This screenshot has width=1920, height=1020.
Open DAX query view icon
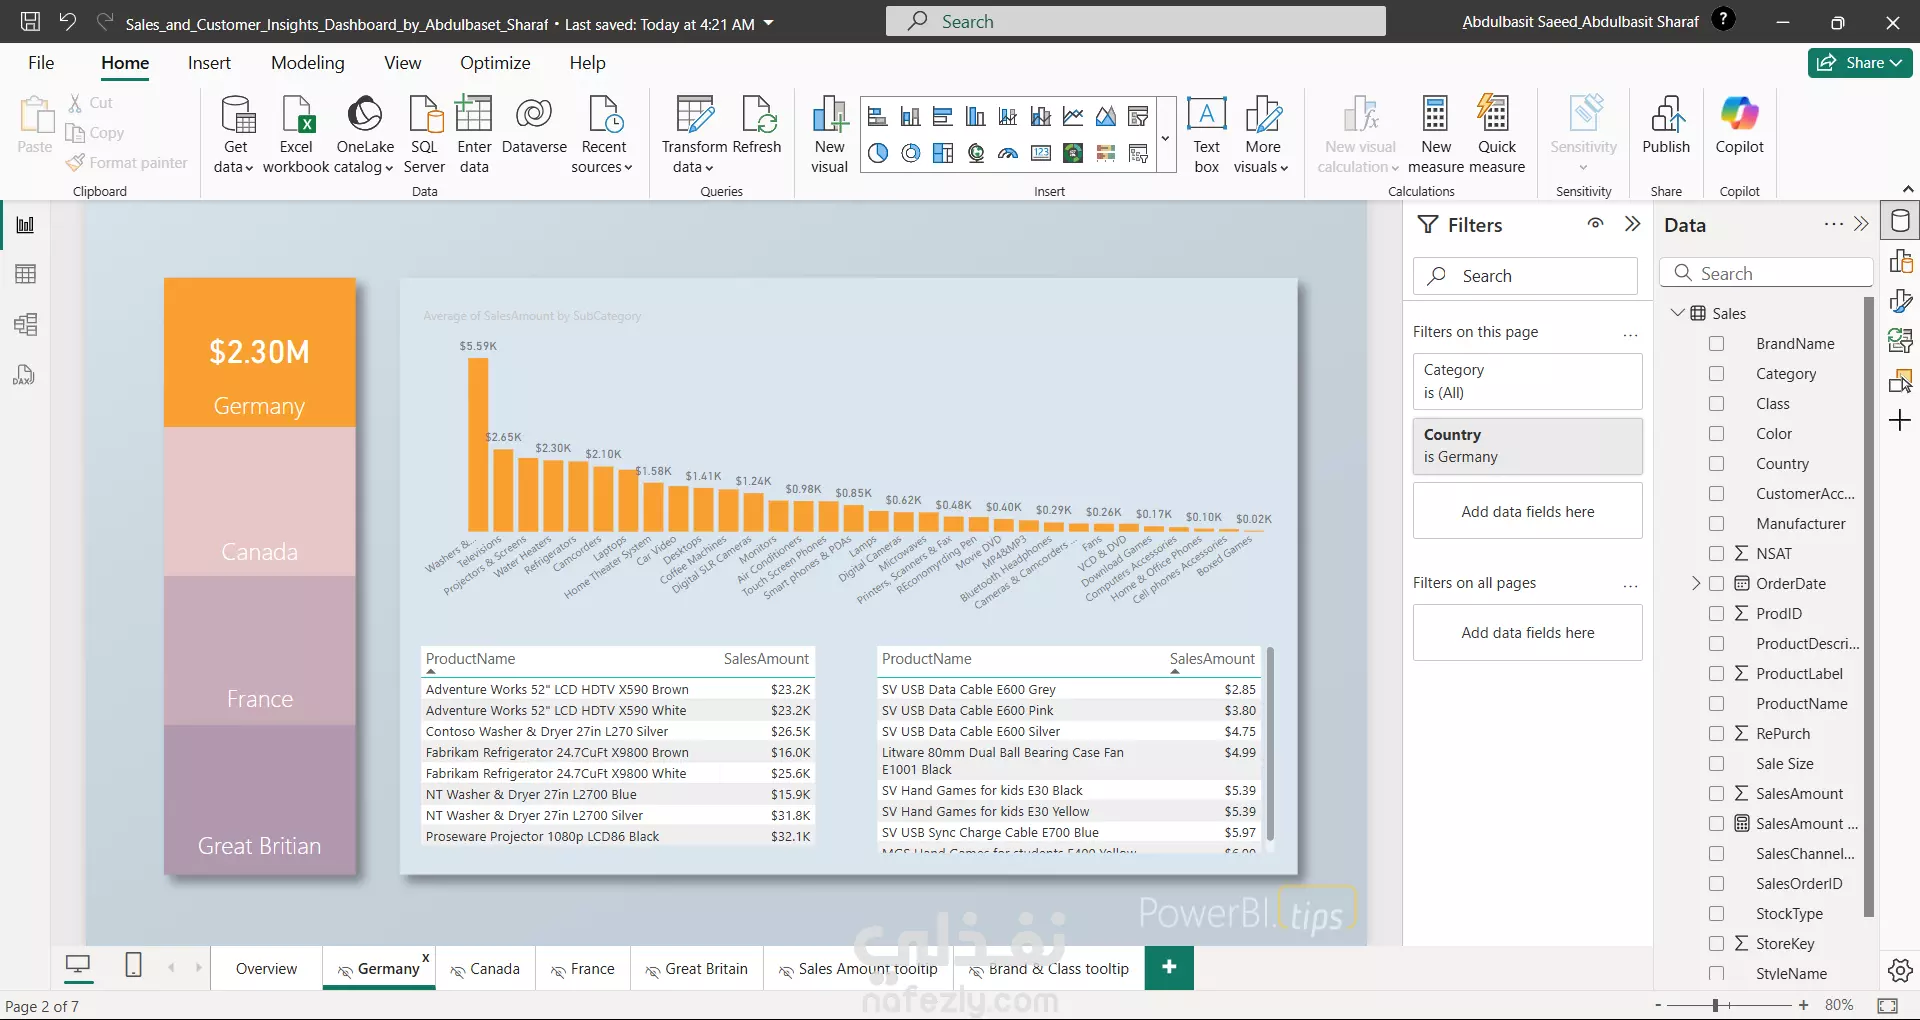click(x=25, y=375)
